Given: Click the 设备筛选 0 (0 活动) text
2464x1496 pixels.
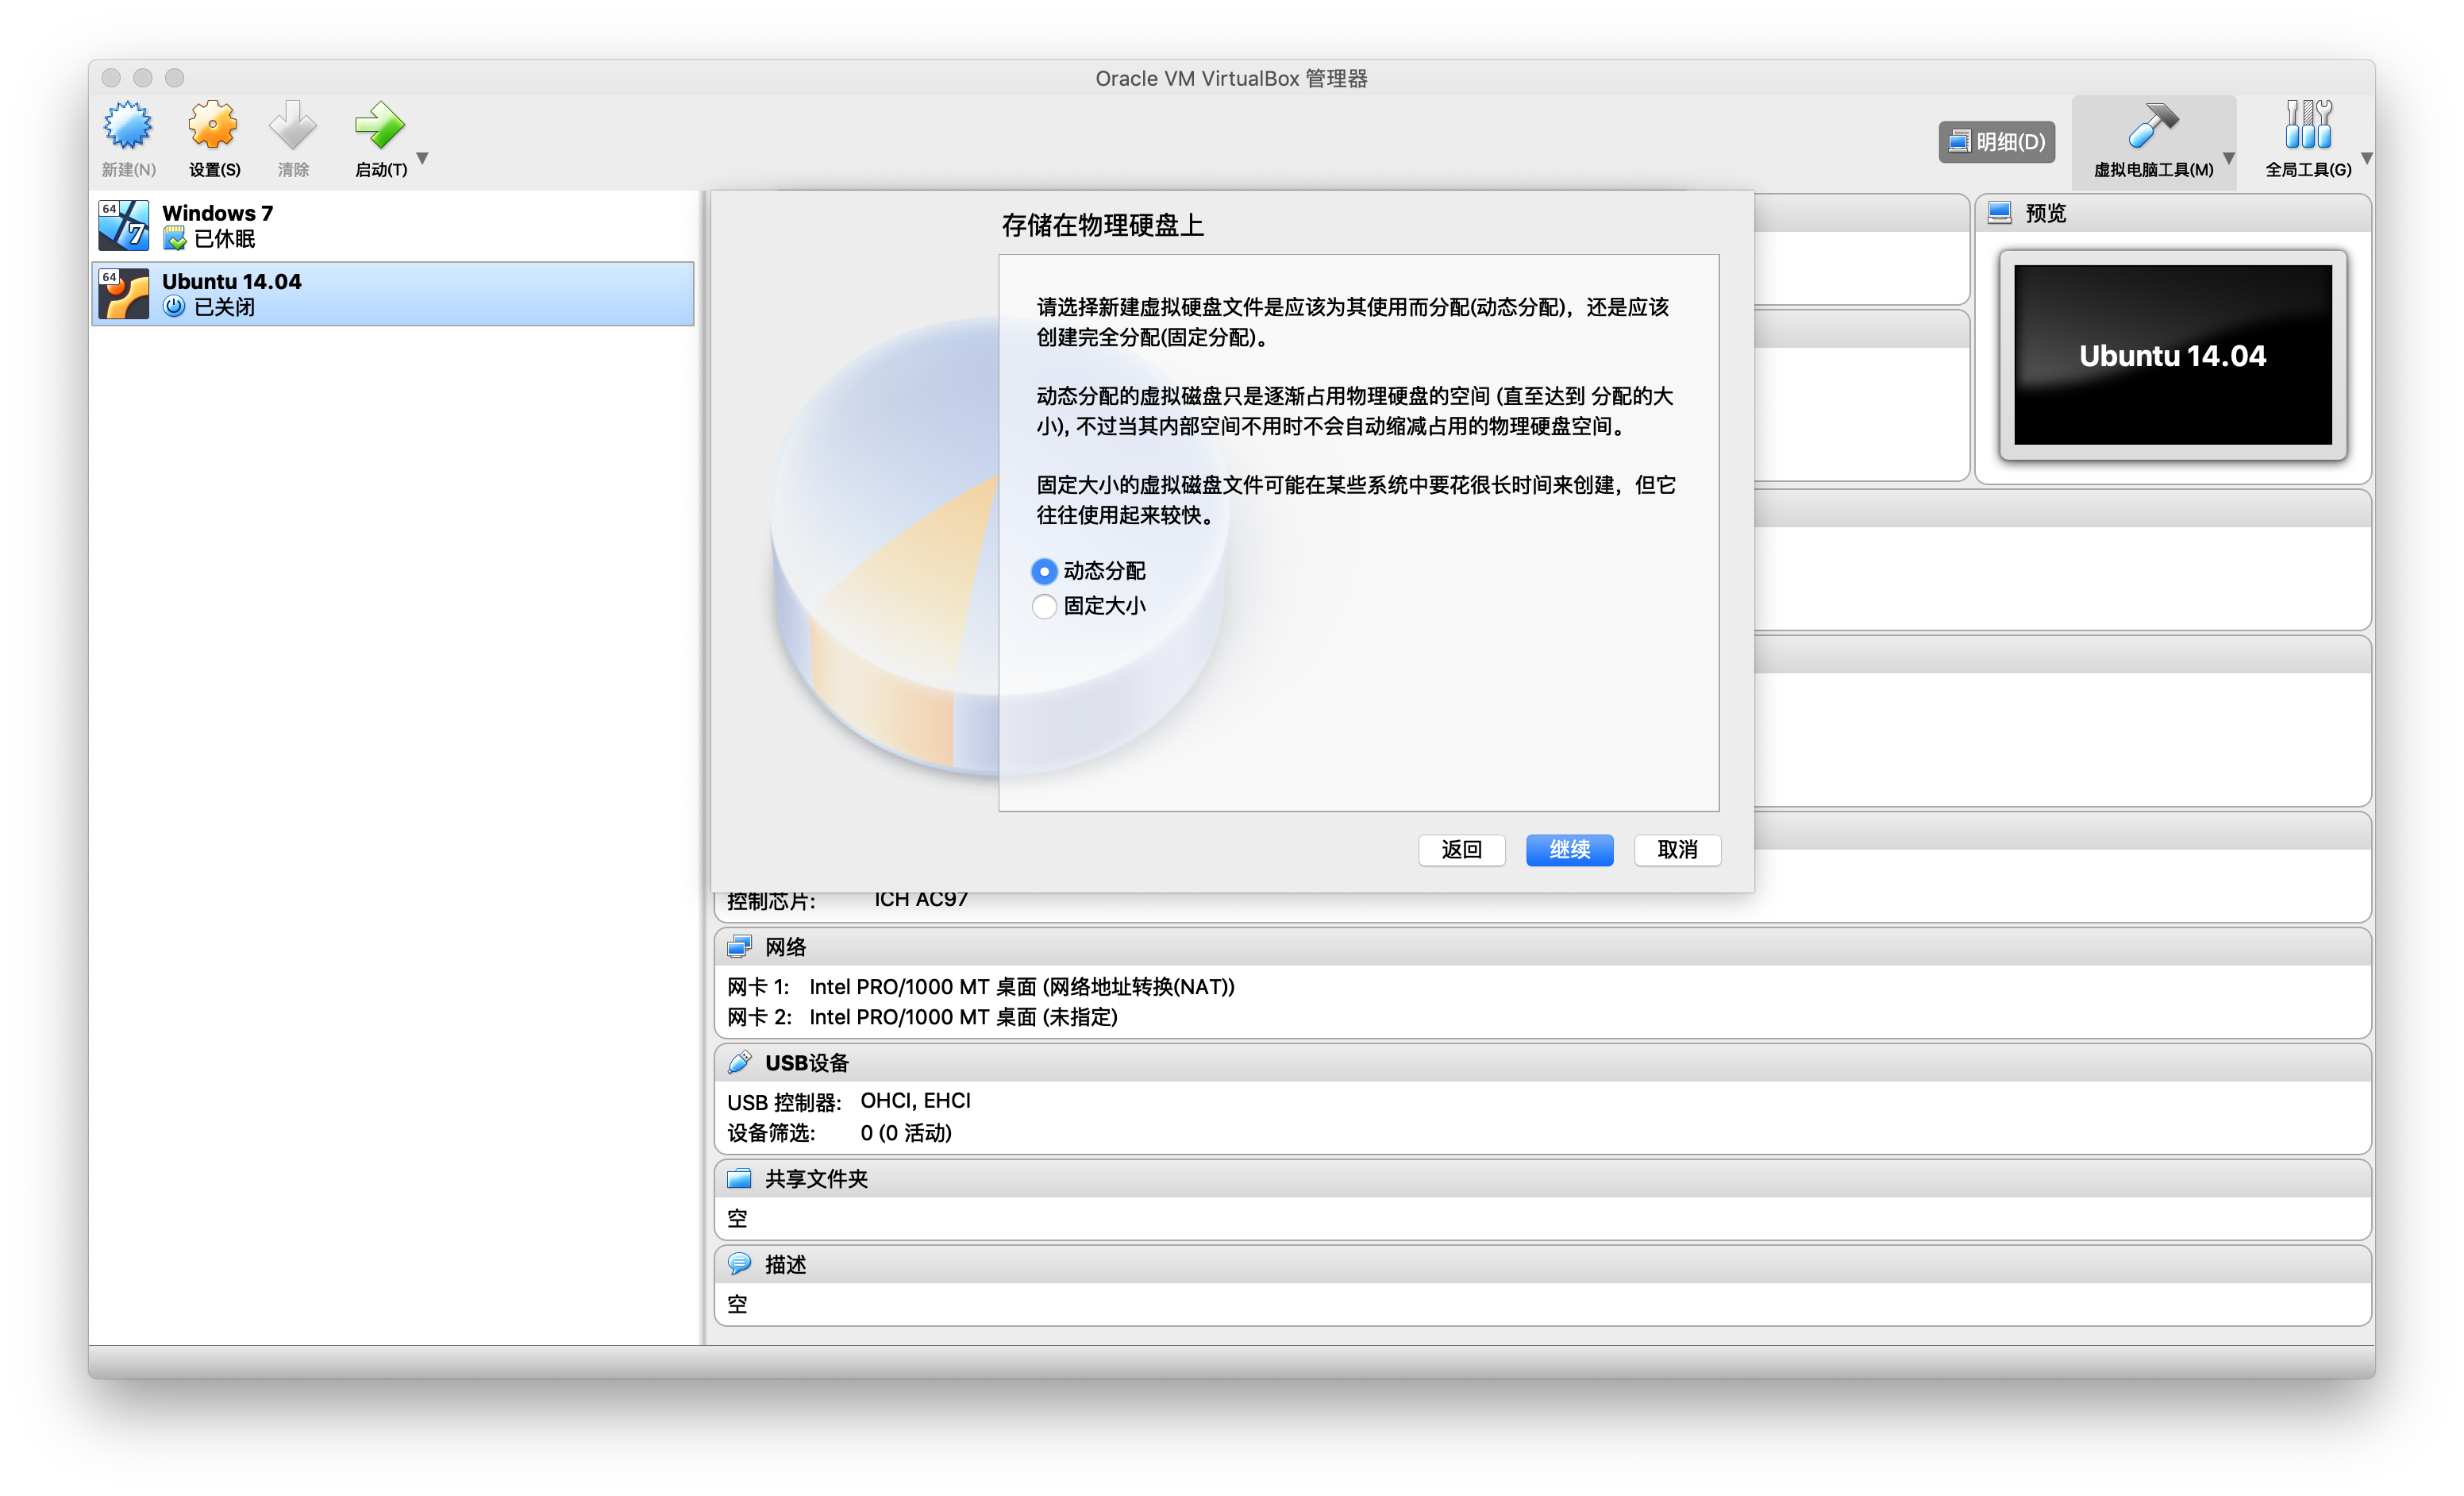Looking at the screenshot, I should [839, 1133].
